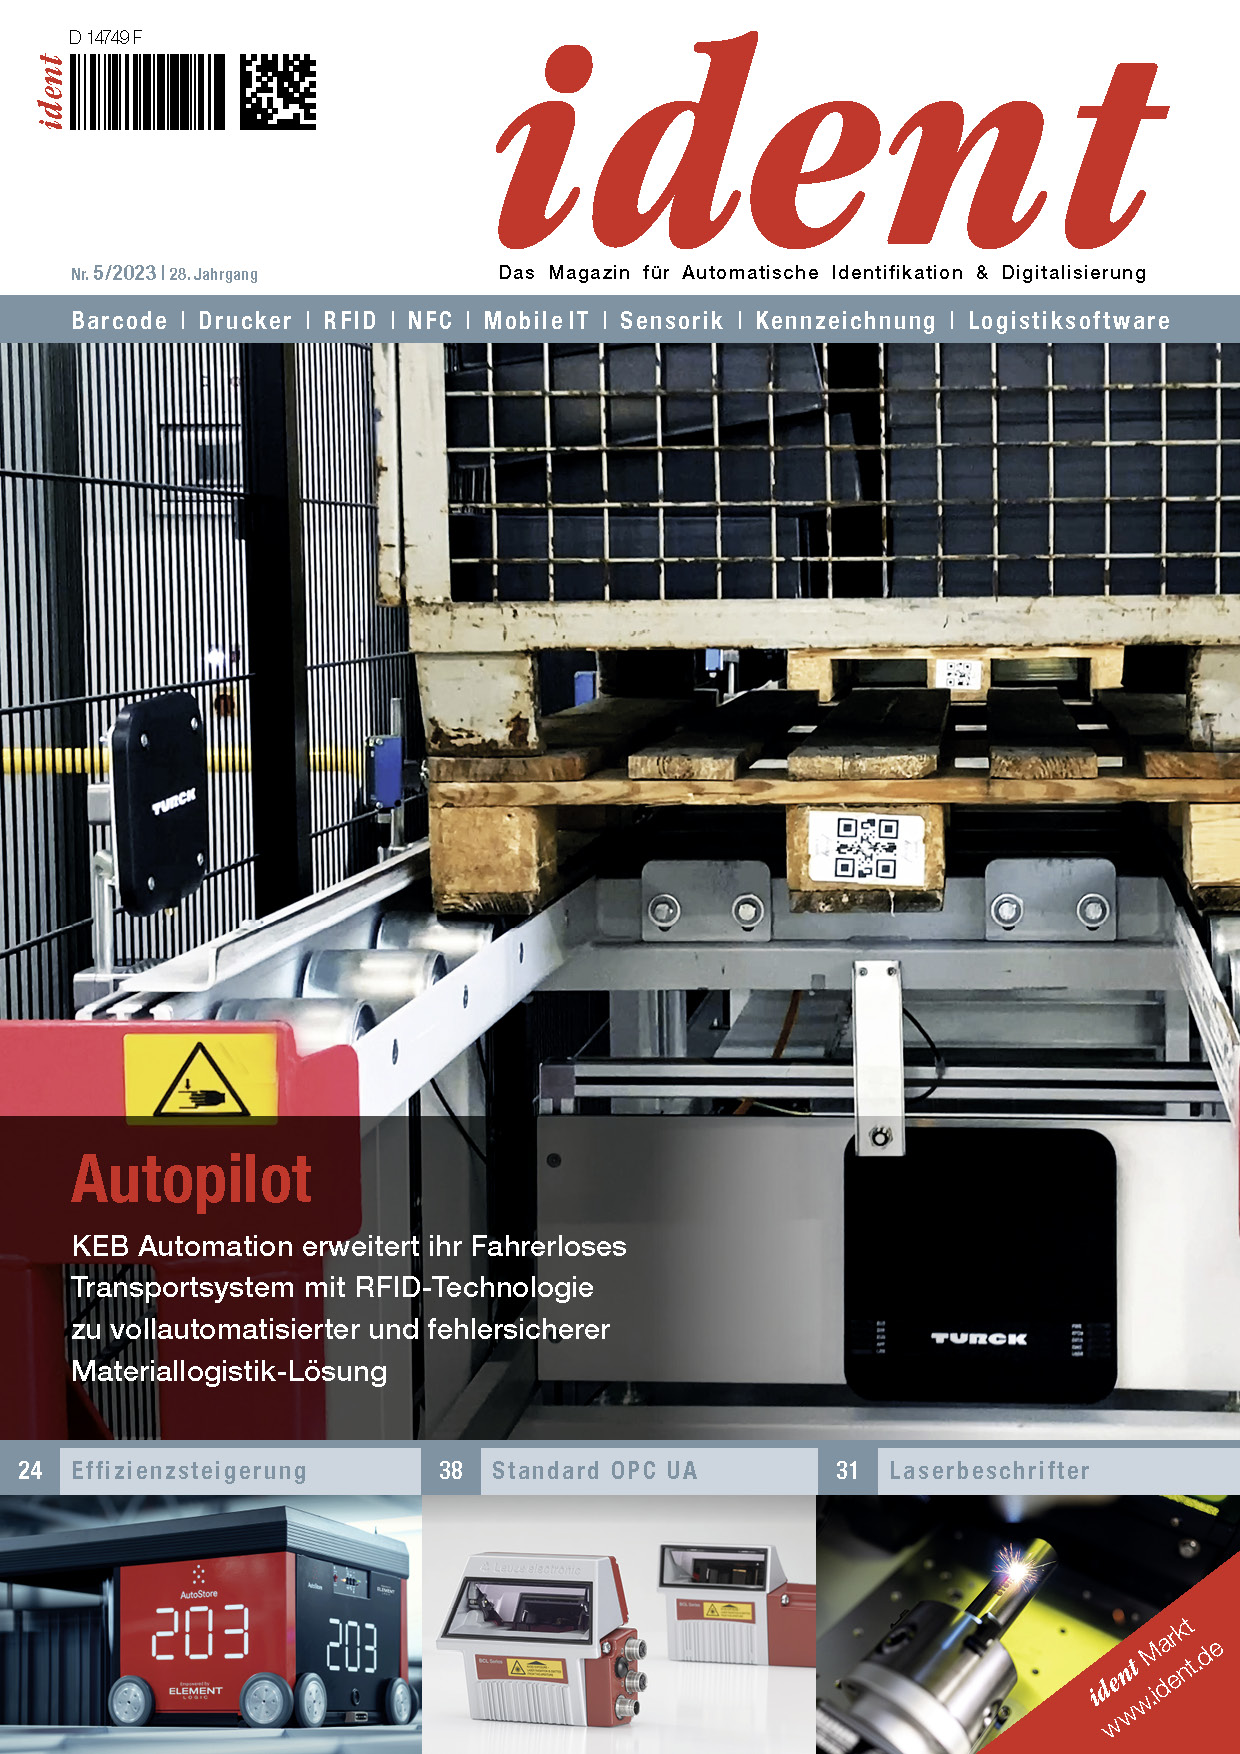The width and height of the screenshot is (1240, 1754).
Task: Open the 'Laserbeschrifter' article heading
Action: click(x=989, y=1471)
